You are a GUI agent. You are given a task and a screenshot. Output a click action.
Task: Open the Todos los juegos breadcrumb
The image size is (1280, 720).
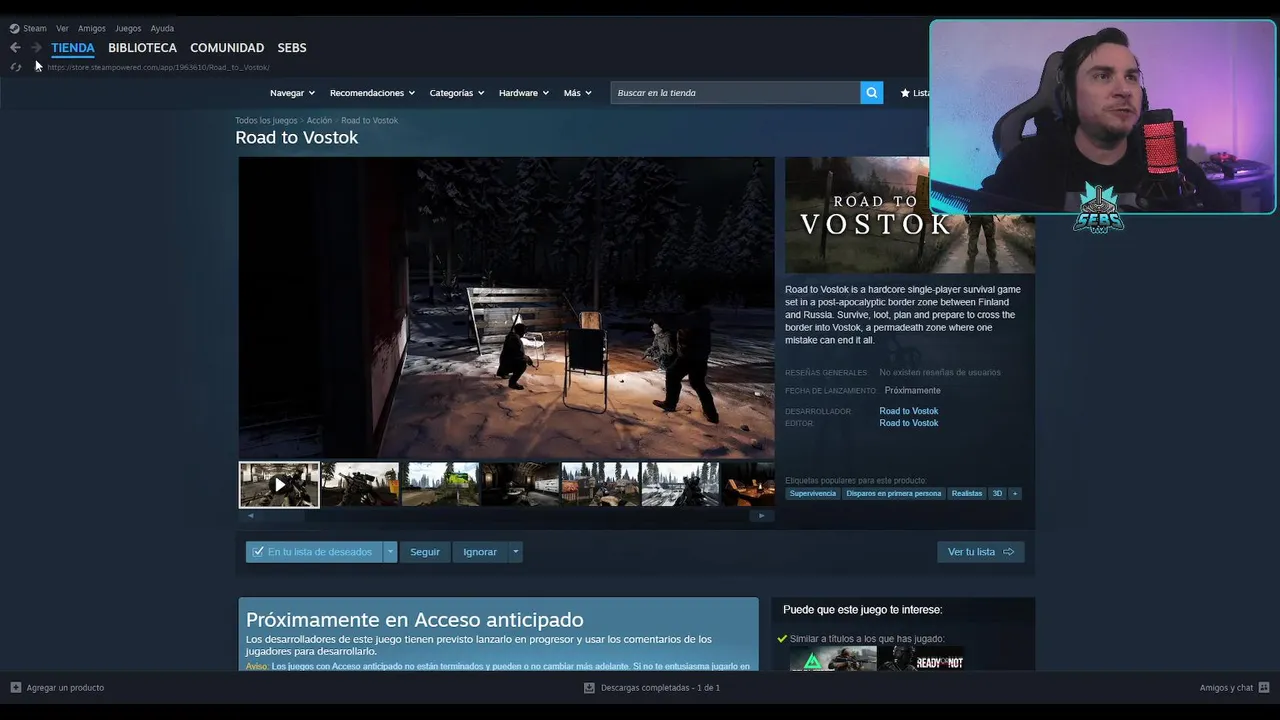[266, 120]
